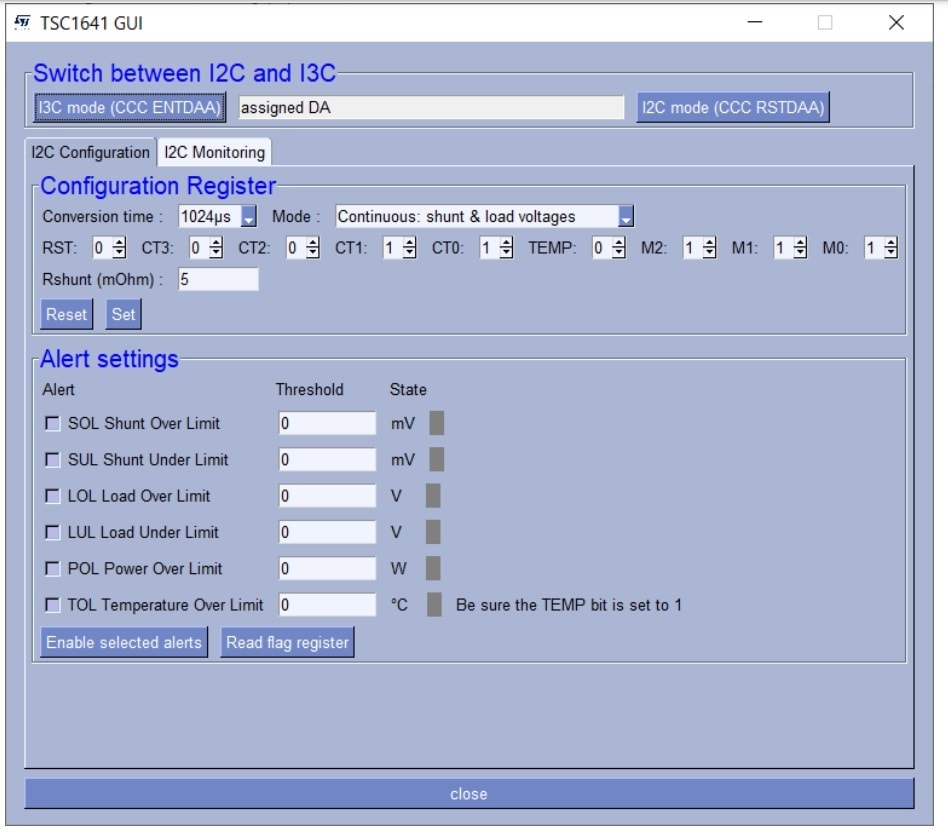This screenshot has width=948, height=833.
Task: Adjust the TEMP bit spinner
Action: [619, 248]
